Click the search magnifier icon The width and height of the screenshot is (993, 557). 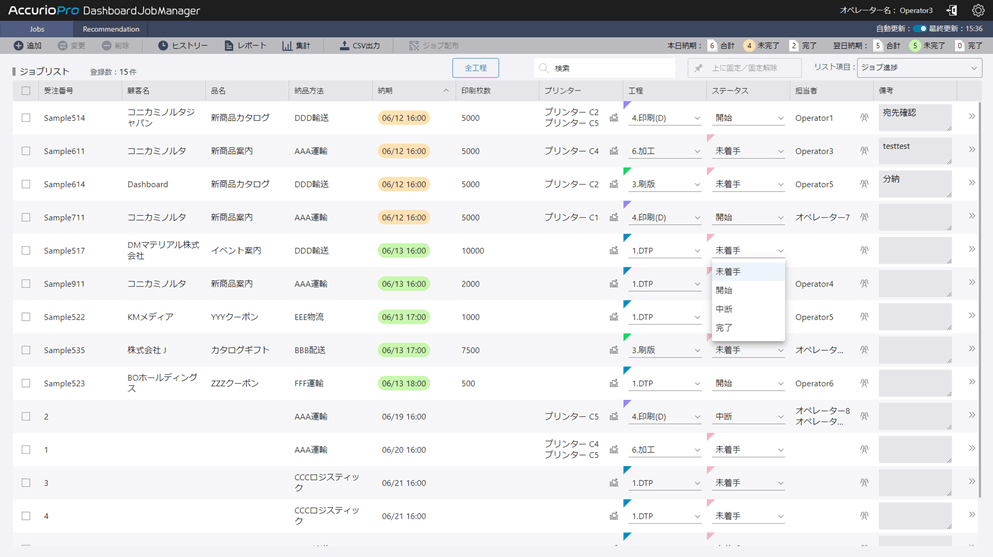pos(543,68)
